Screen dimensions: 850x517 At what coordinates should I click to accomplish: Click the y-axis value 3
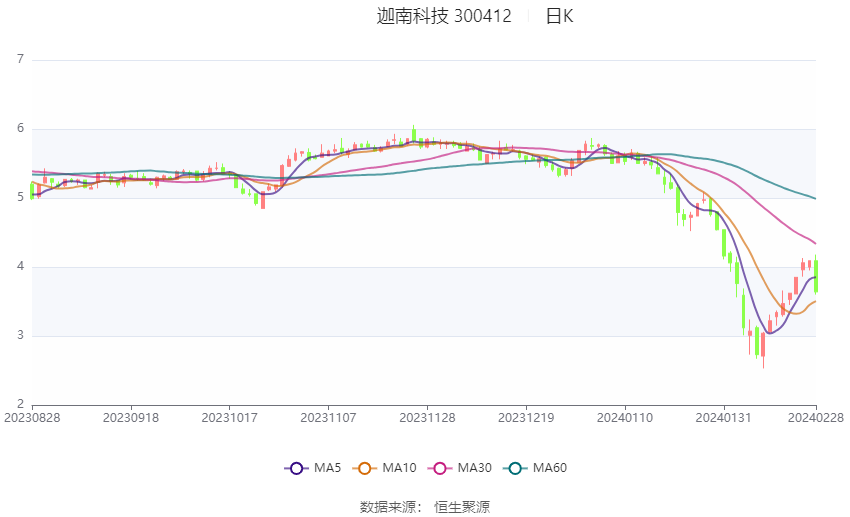(x=21, y=335)
